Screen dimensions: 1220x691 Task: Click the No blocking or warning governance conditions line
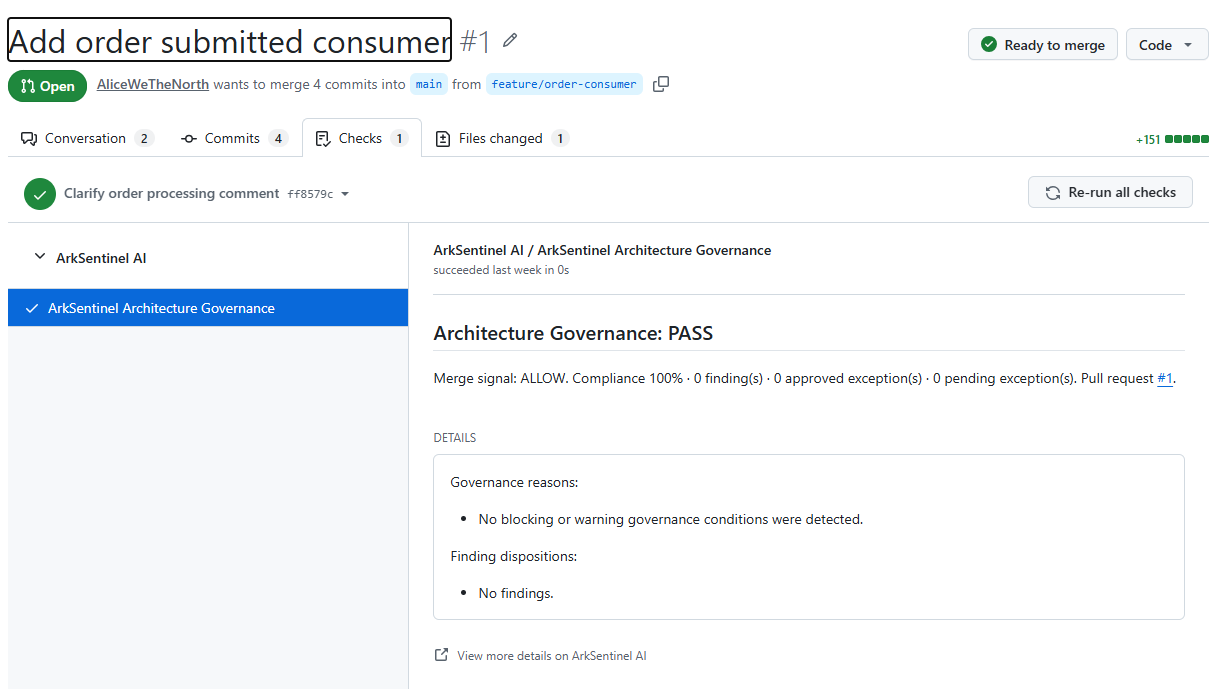pos(671,519)
